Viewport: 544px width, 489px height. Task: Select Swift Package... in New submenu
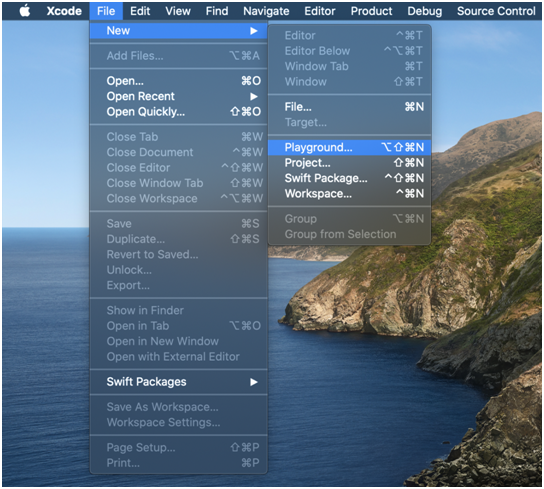349,178
